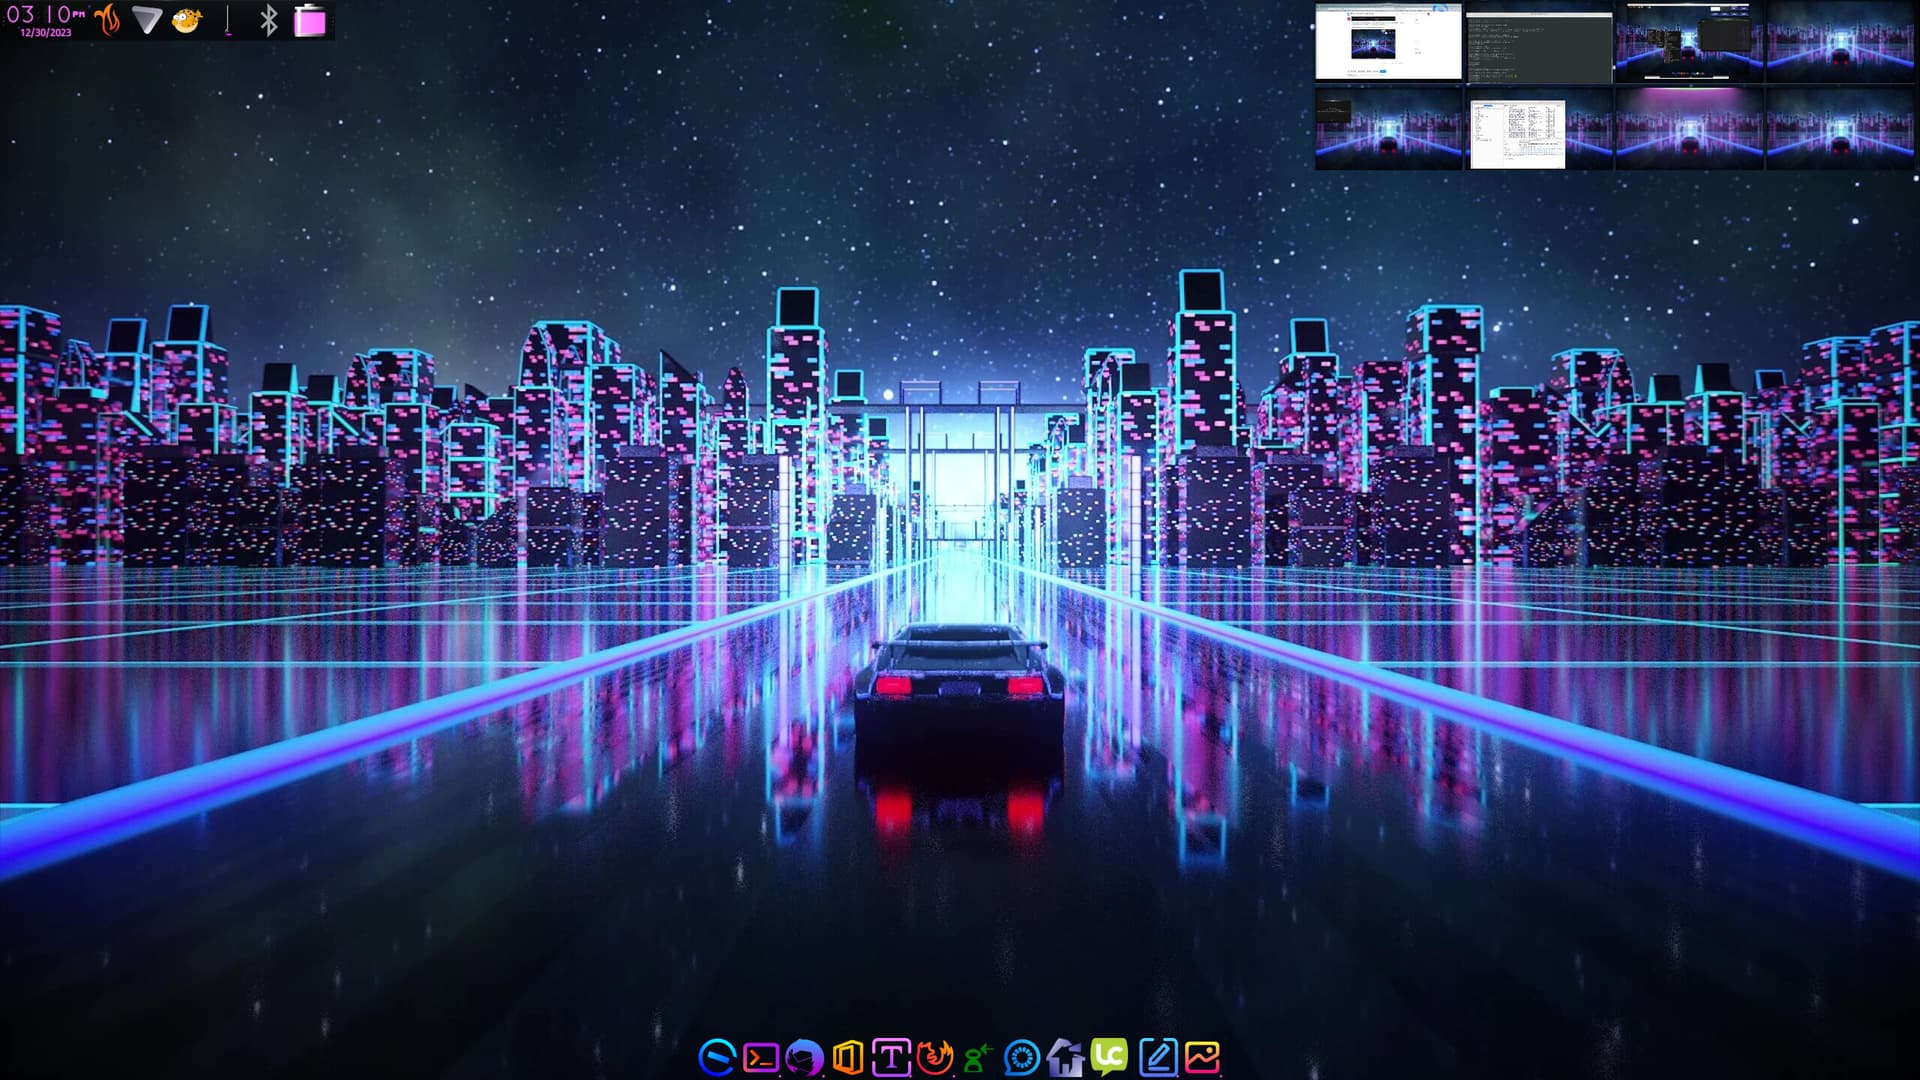The height and width of the screenshot is (1080, 1920).
Task: Launch Firefox from the dock
Action: click(935, 1057)
